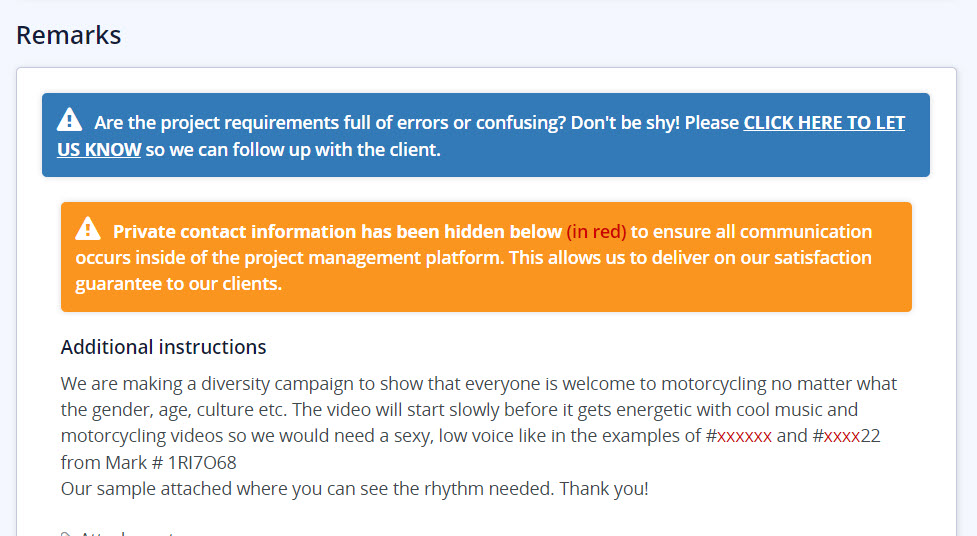Click the "Remarks" section heading
The width and height of the screenshot is (977, 536).
point(69,35)
